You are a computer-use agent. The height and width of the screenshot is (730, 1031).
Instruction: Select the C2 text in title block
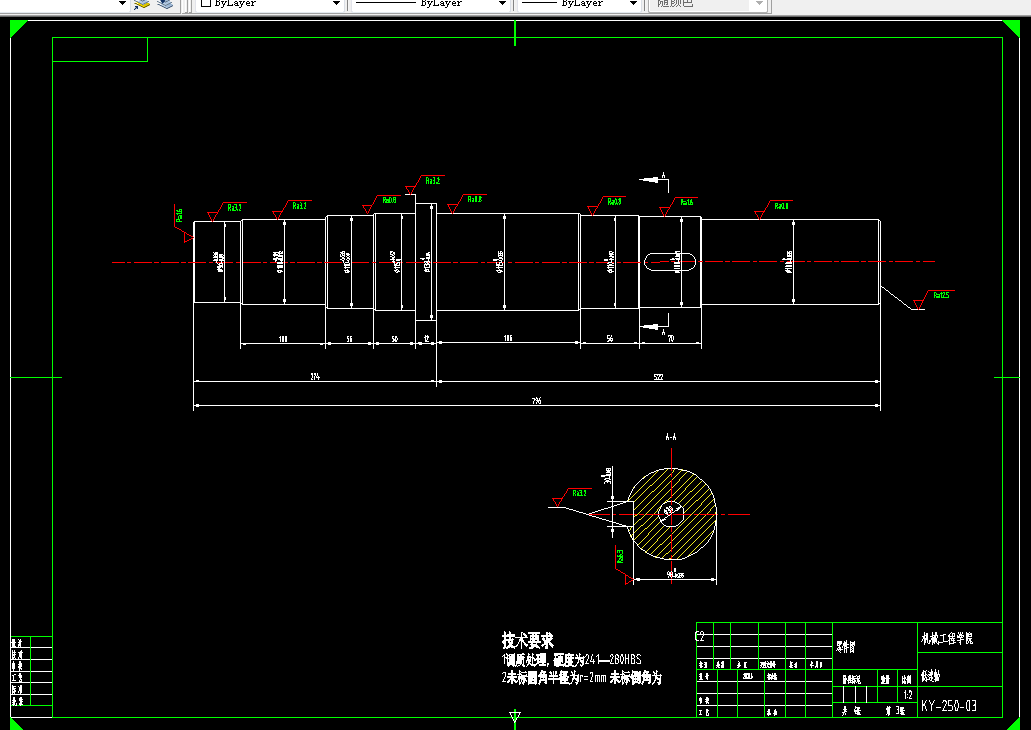[700, 637]
